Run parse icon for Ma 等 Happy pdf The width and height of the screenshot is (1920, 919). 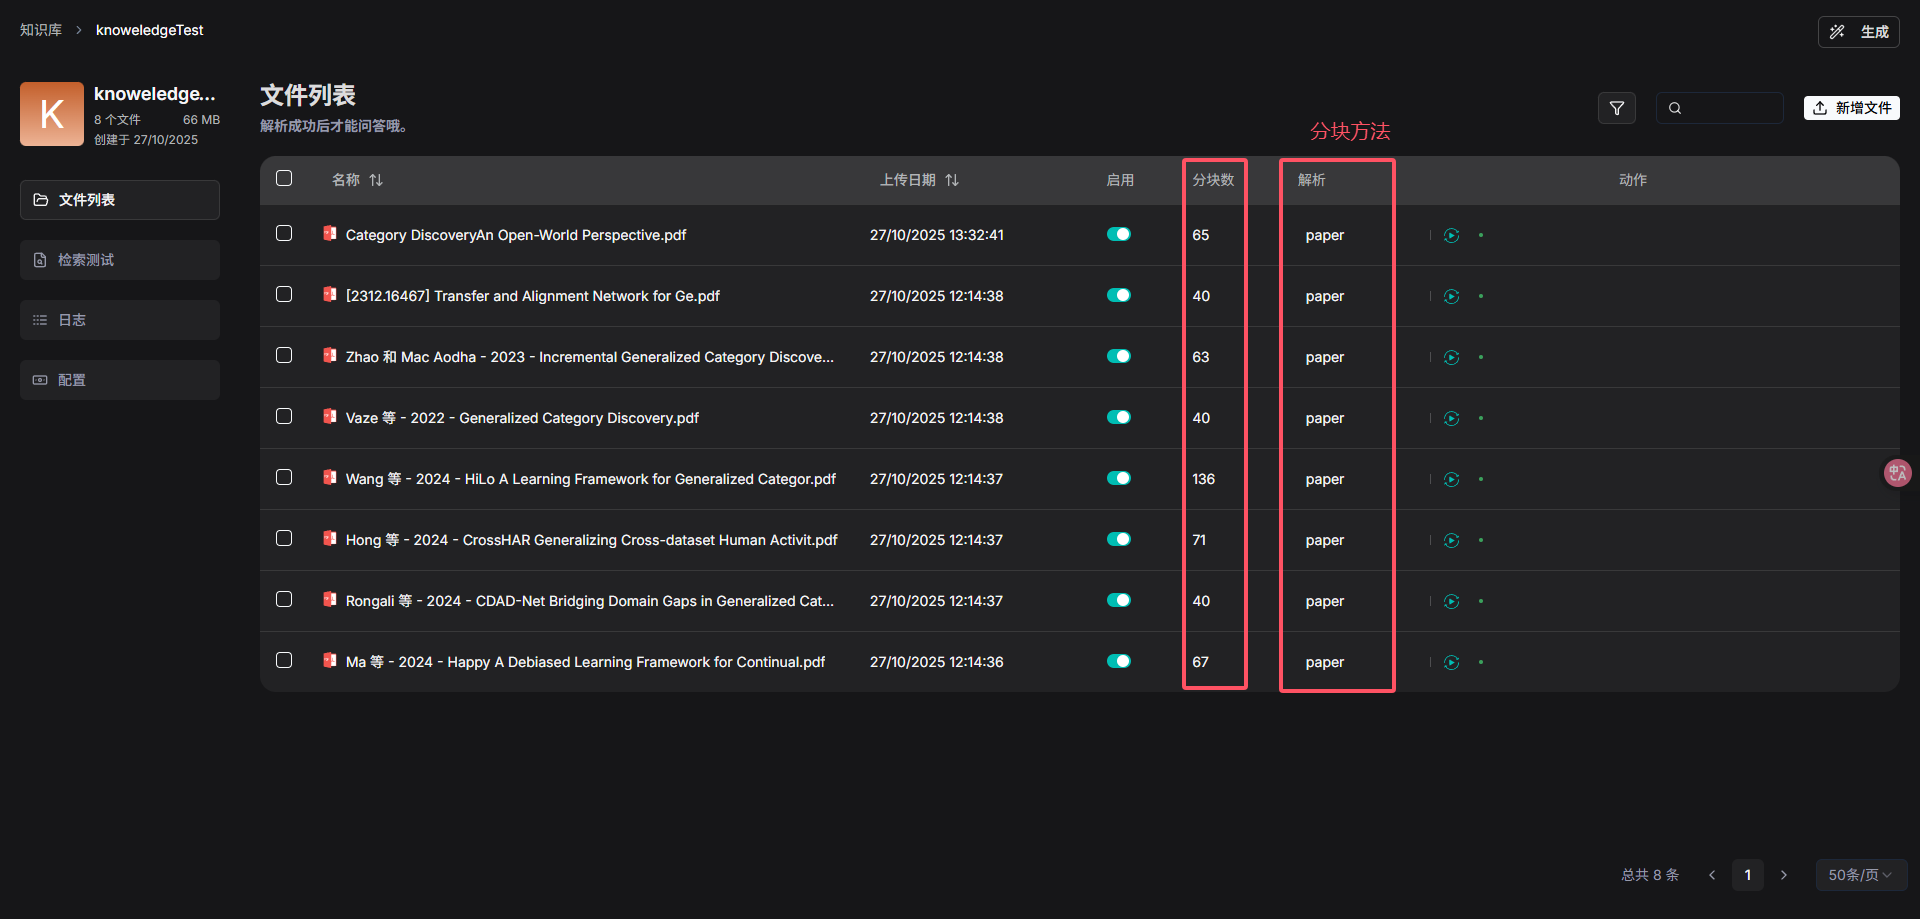1452,663
